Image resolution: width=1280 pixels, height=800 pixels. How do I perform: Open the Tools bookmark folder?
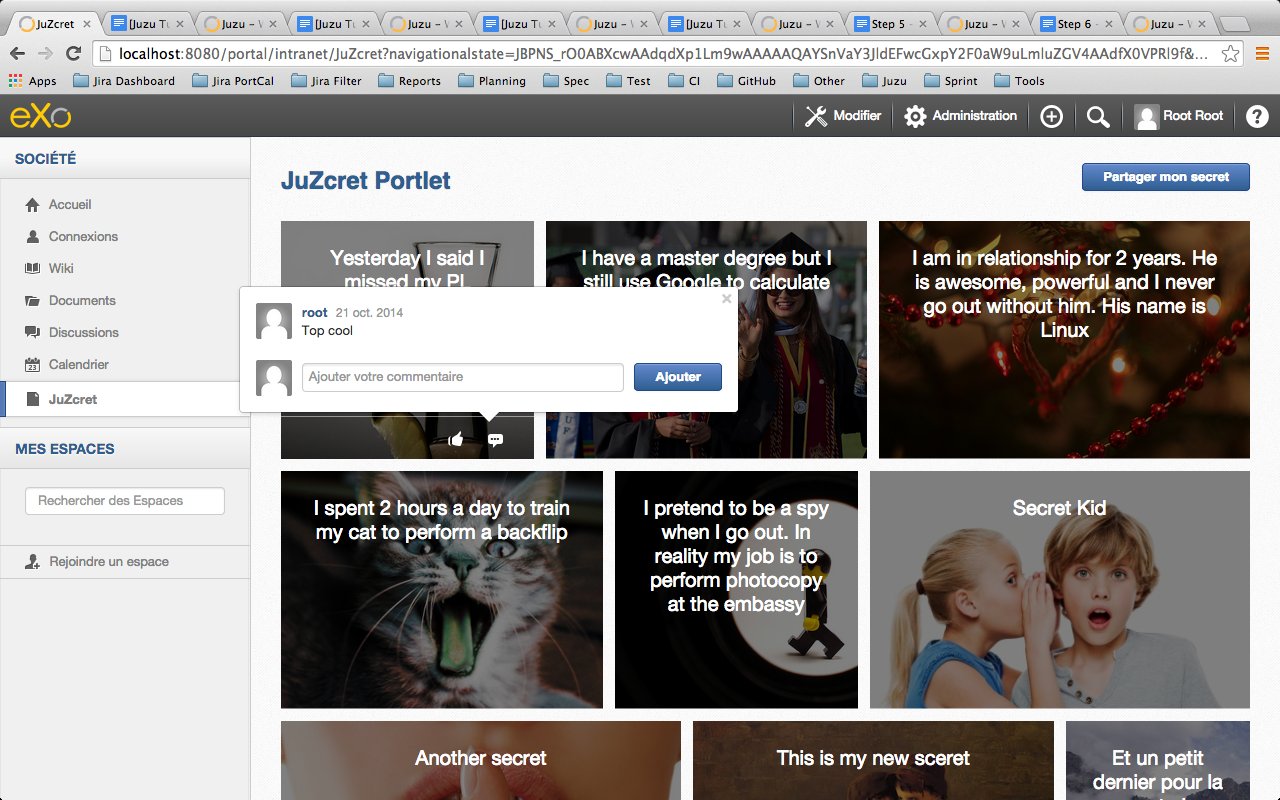tap(1019, 81)
